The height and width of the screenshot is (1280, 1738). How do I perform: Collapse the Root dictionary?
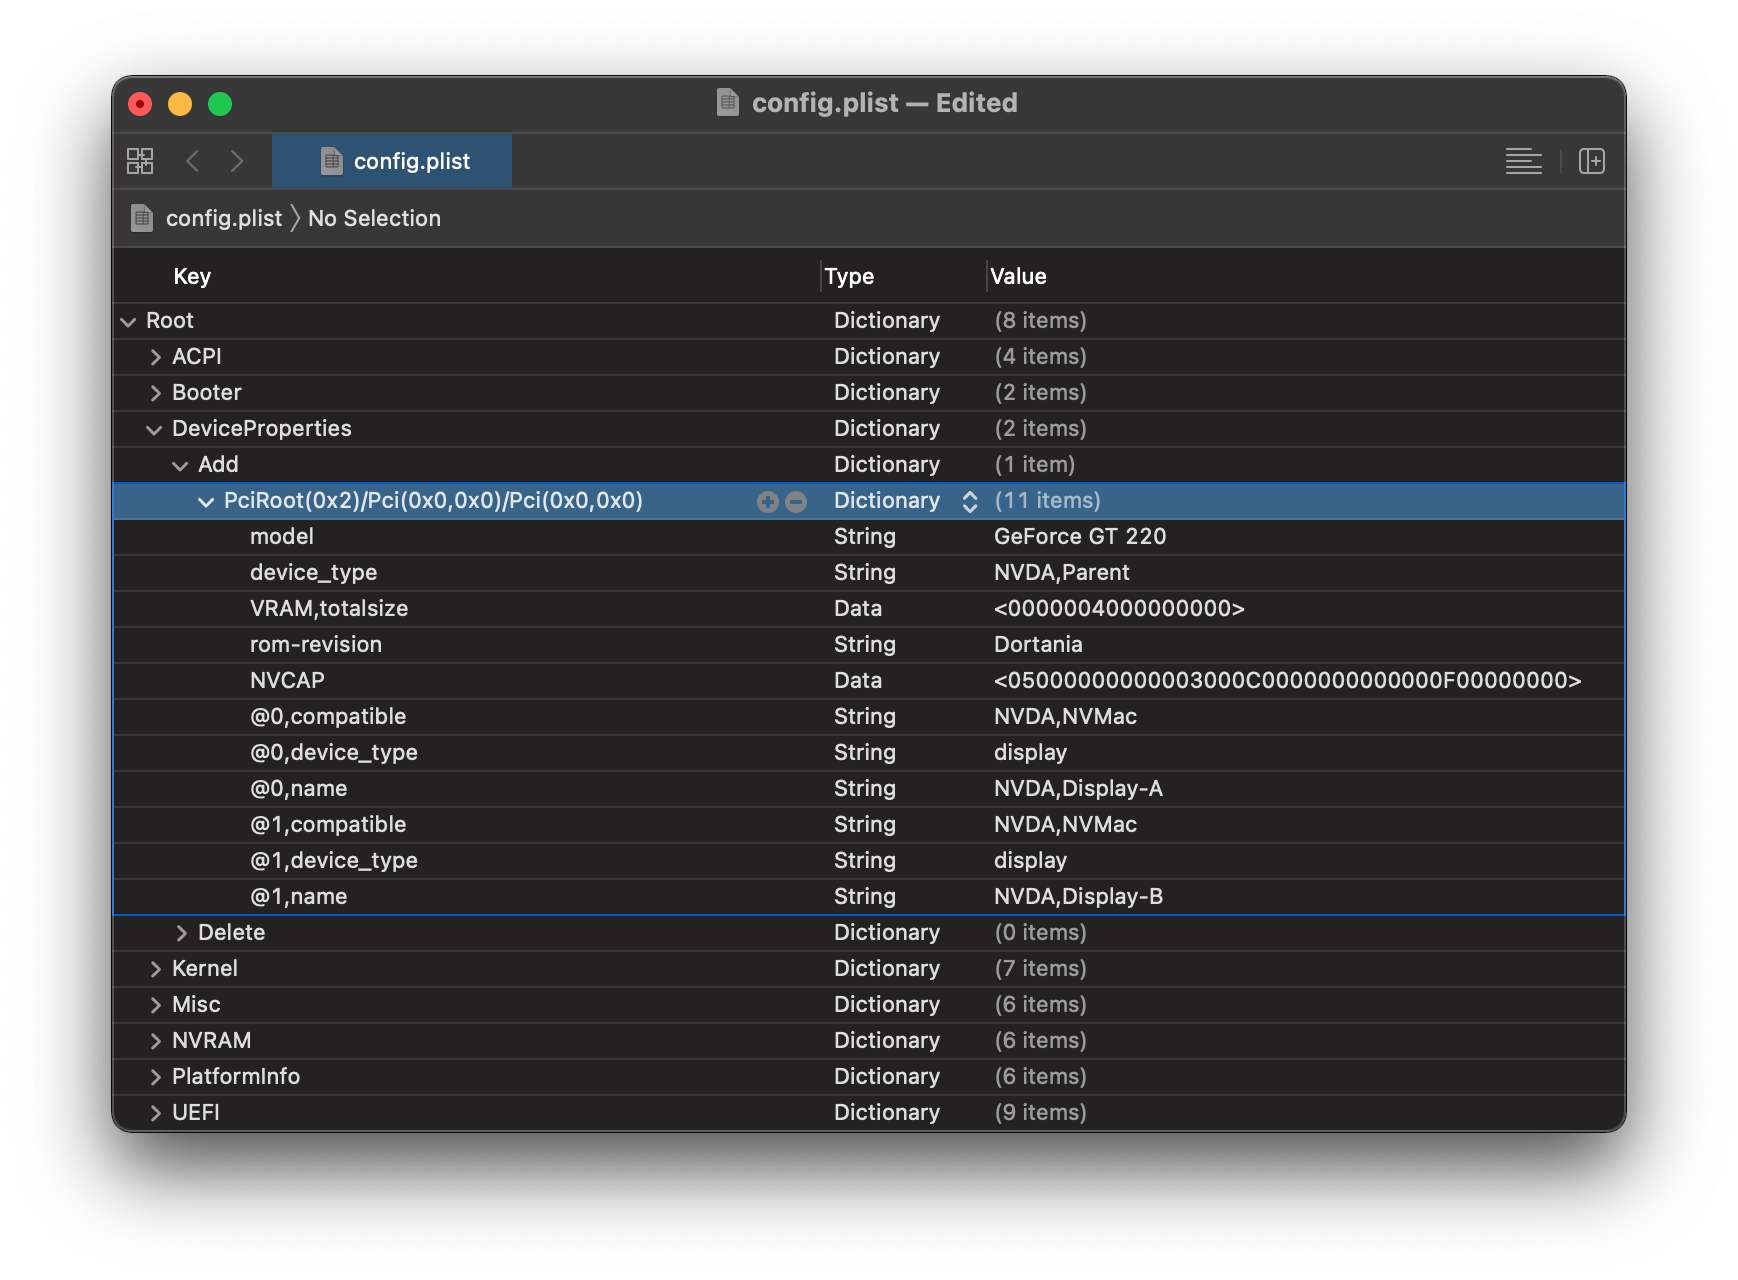point(128,322)
